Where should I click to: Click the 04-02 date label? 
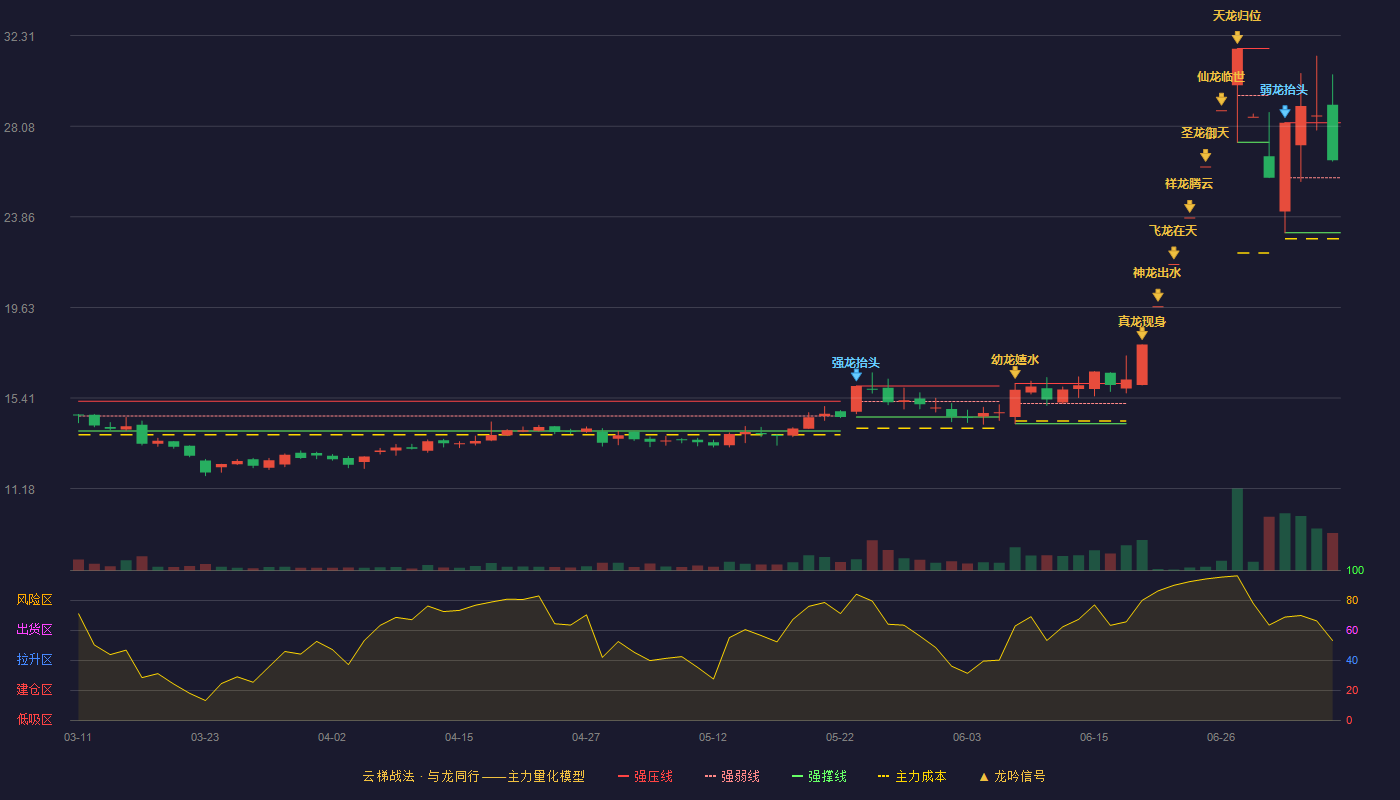click(x=332, y=737)
